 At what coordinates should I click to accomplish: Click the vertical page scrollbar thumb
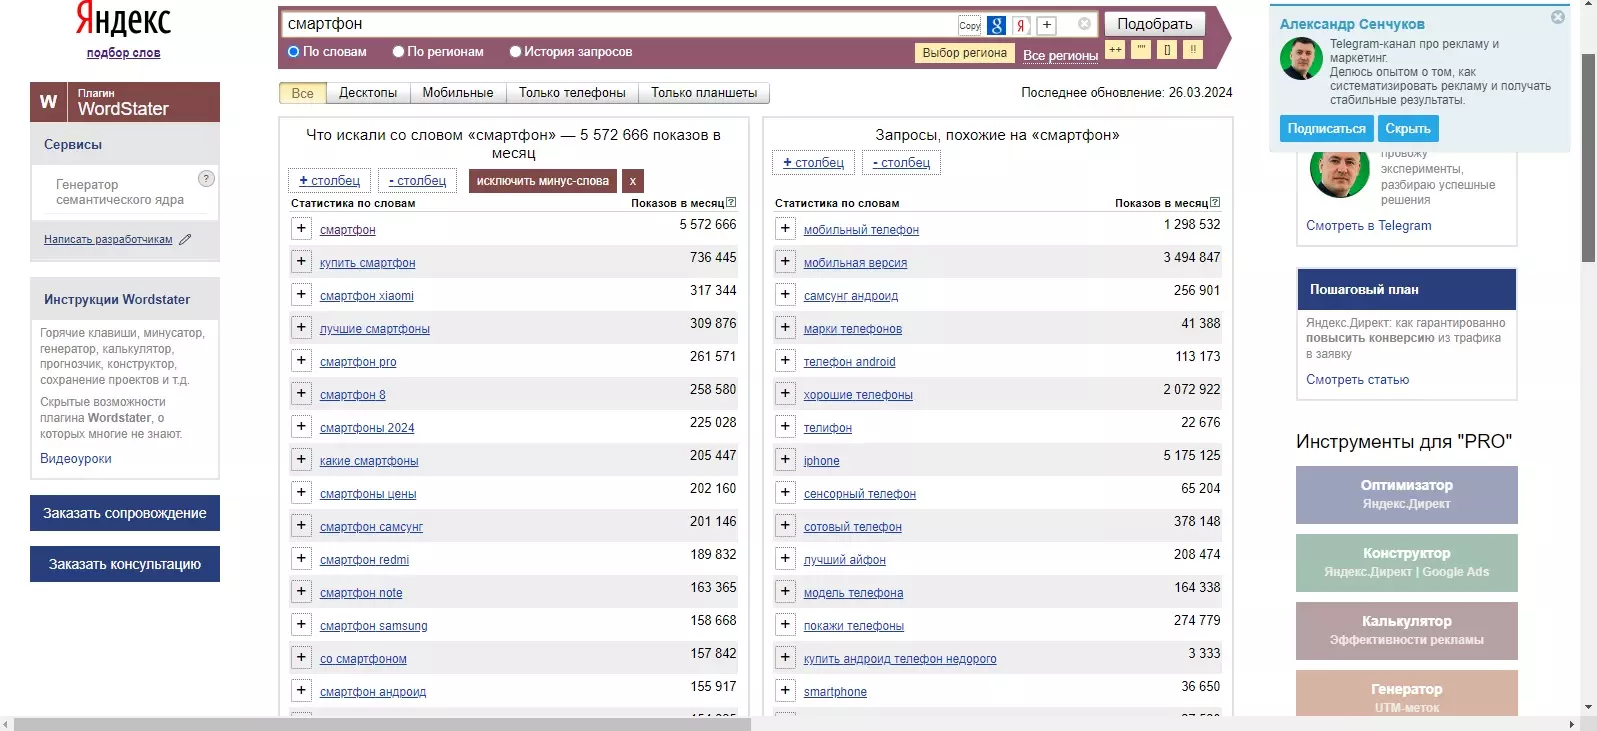click(x=1588, y=157)
